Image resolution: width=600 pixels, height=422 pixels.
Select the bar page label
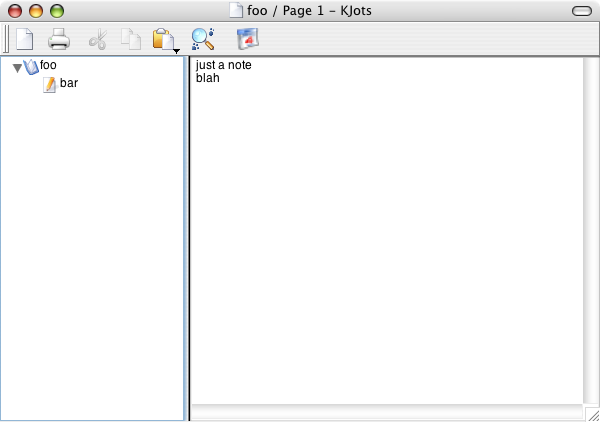tap(69, 83)
